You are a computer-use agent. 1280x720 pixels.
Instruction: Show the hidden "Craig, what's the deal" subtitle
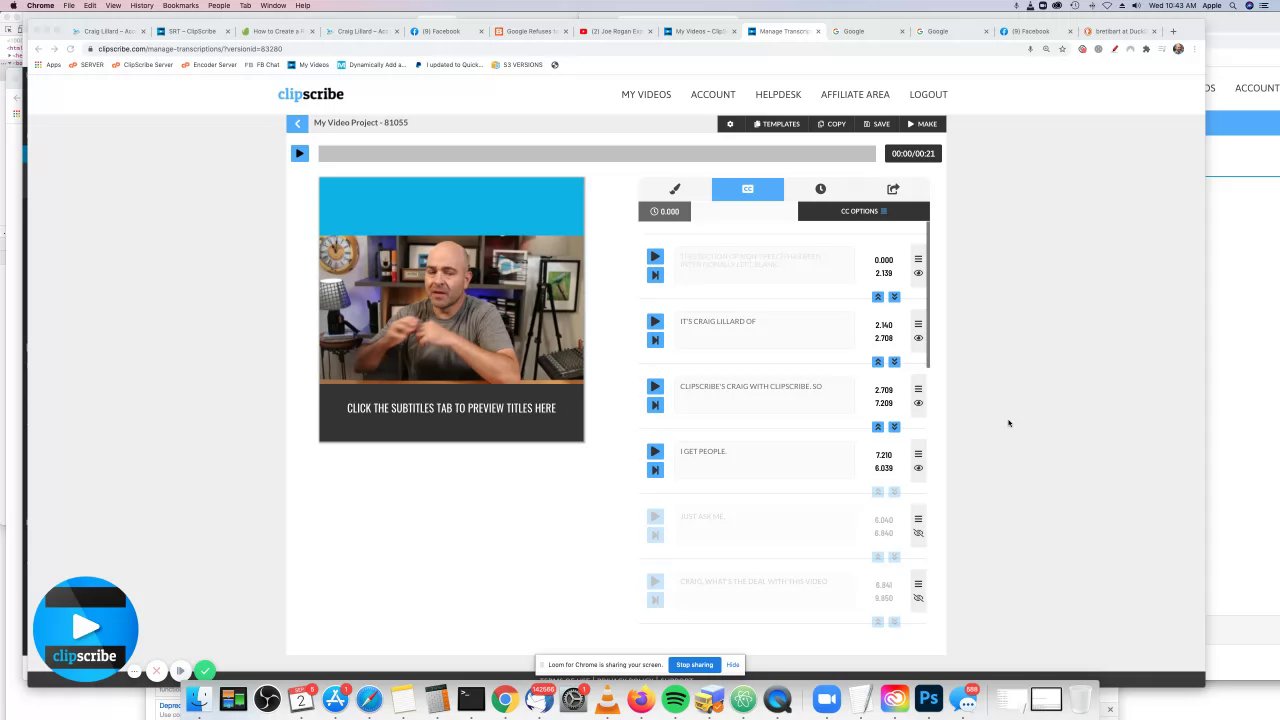[x=918, y=598]
